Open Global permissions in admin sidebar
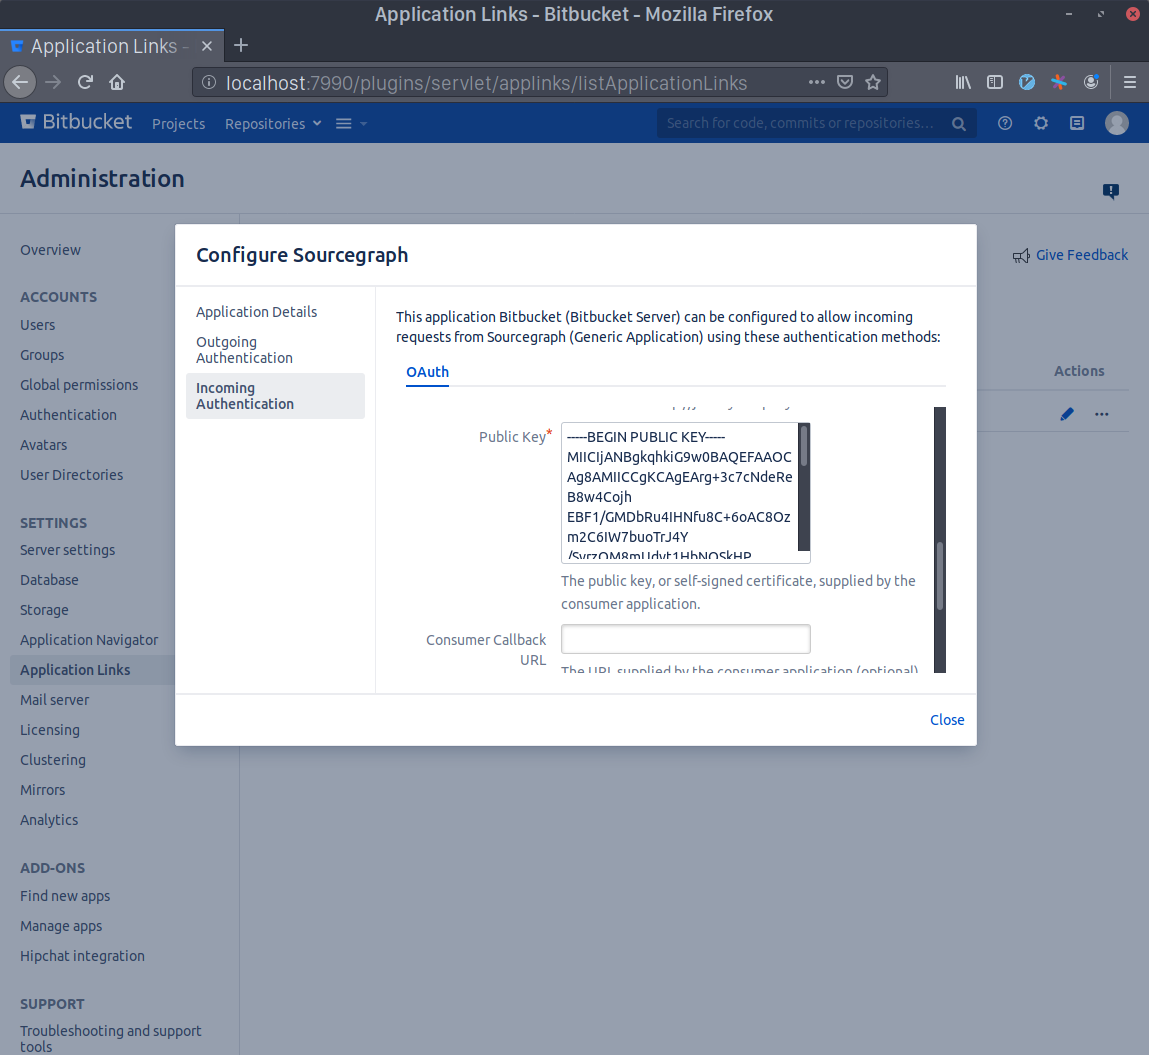This screenshot has width=1149, height=1055. pyautogui.click(x=79, y=385)
